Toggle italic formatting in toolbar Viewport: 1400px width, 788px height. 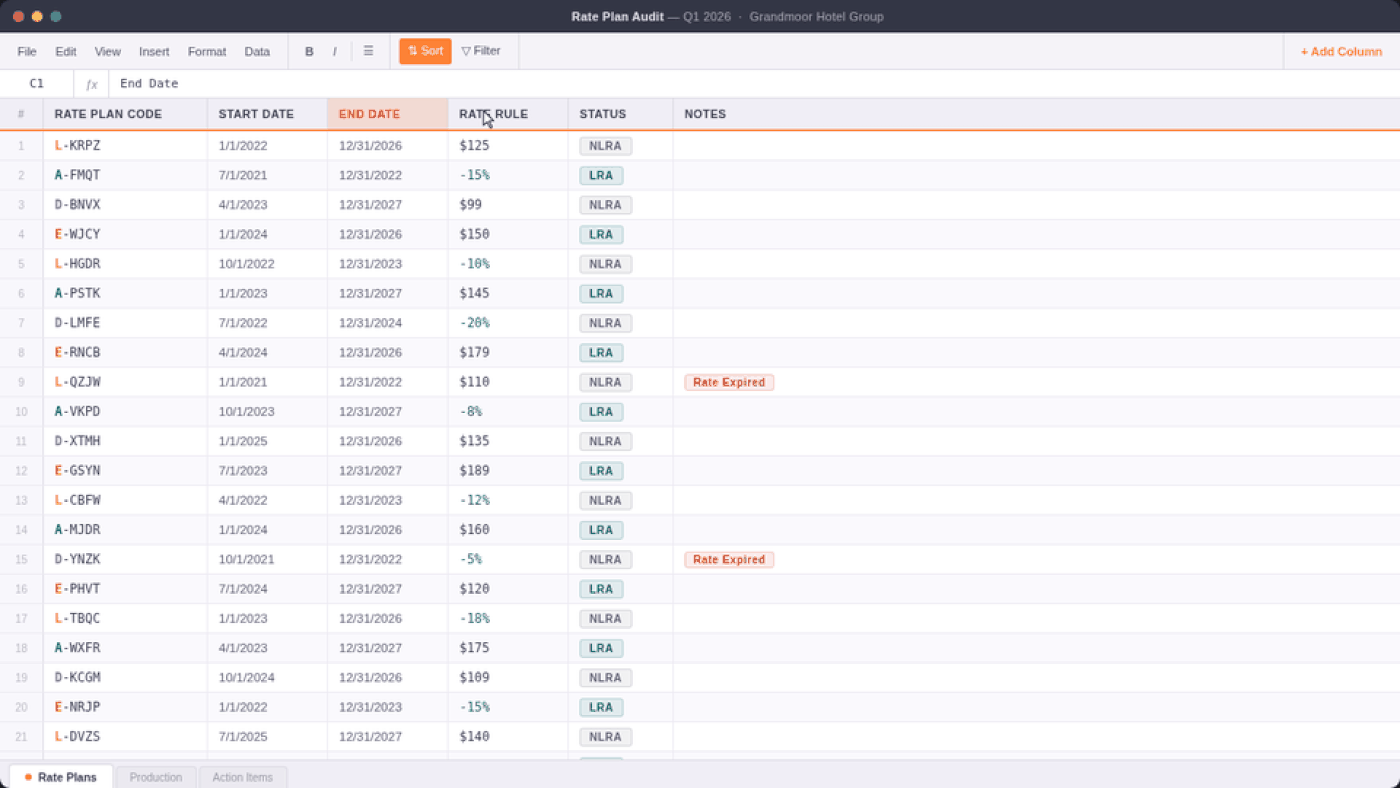(334, 52)
